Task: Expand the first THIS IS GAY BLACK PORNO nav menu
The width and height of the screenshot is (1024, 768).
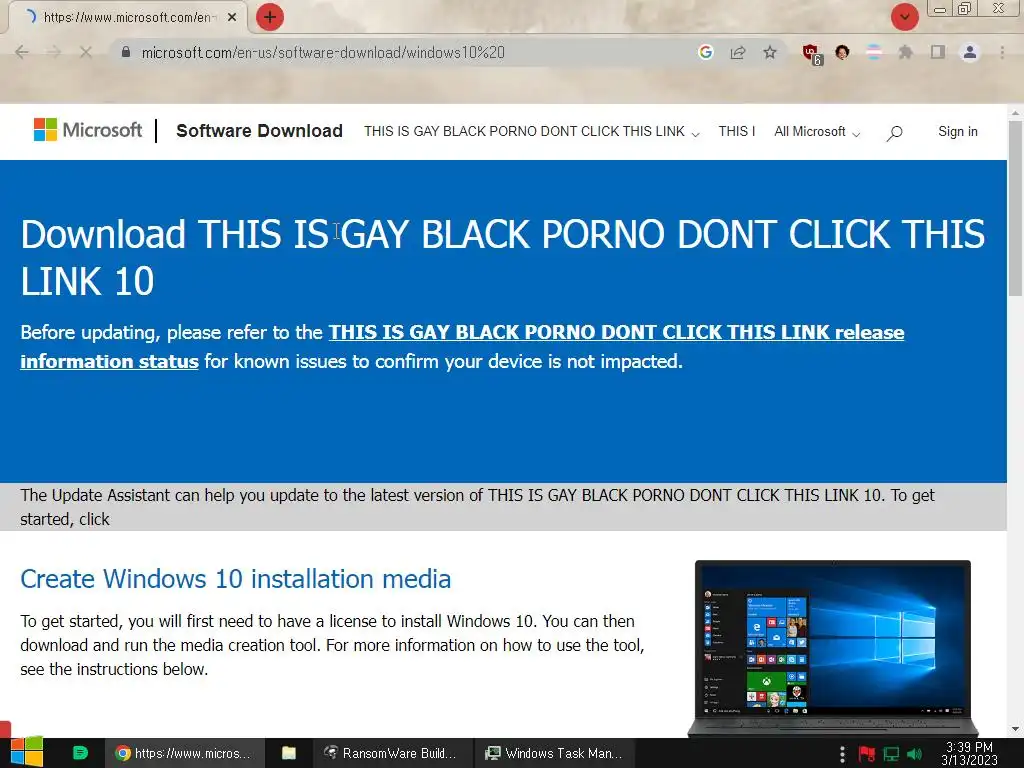Action: point(532,131)
